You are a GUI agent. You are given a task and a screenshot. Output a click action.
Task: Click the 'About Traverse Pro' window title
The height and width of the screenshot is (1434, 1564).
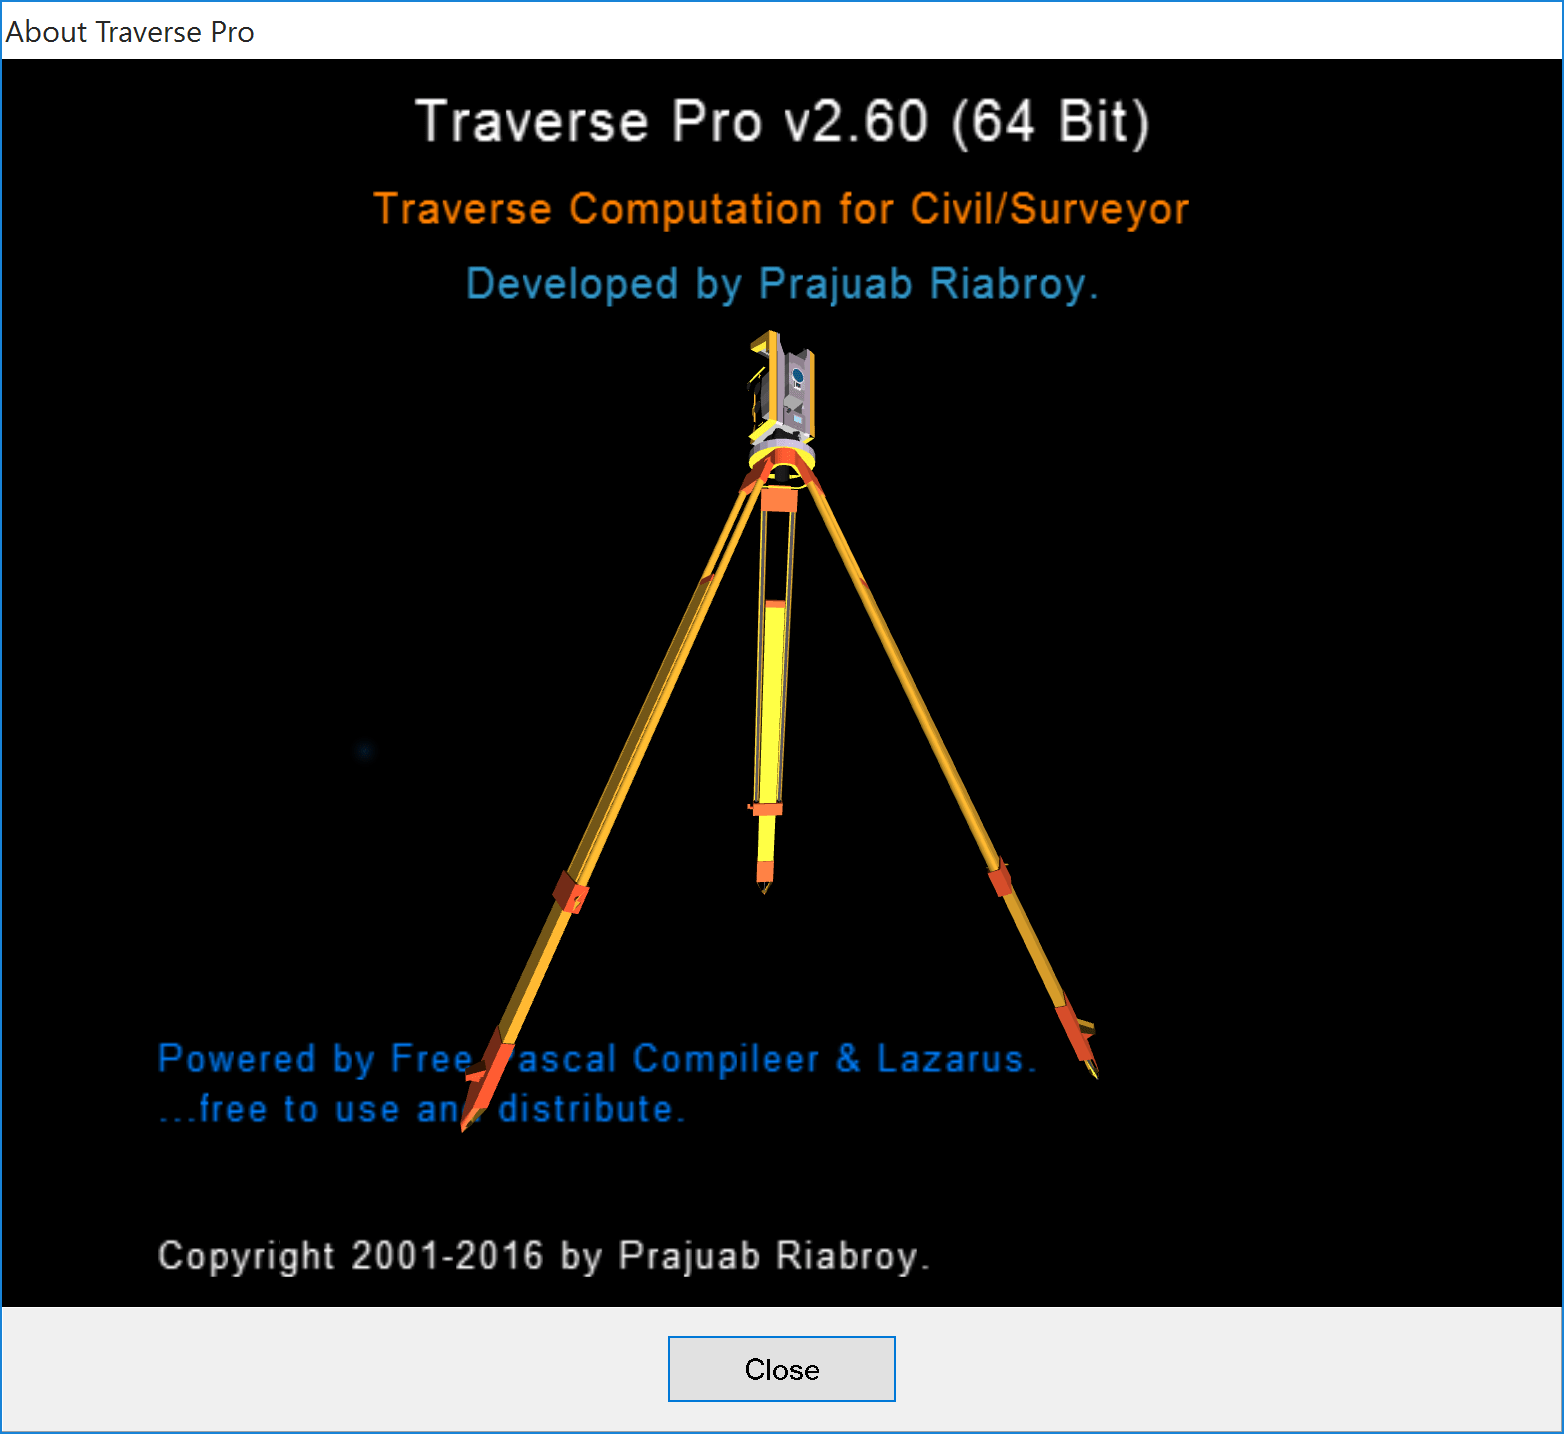(x=130, y=32)
